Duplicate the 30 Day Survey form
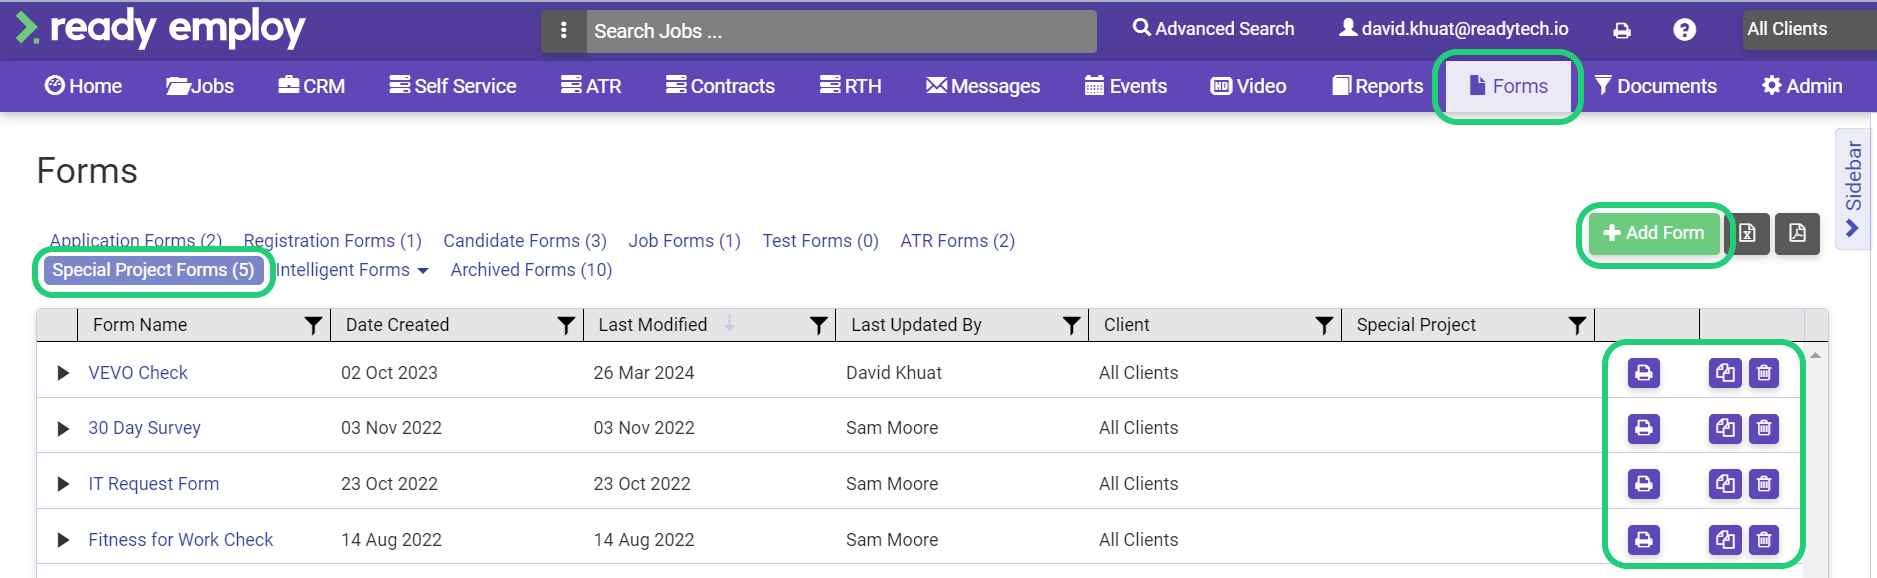The image size is (1877, 578). point(1725,428)
